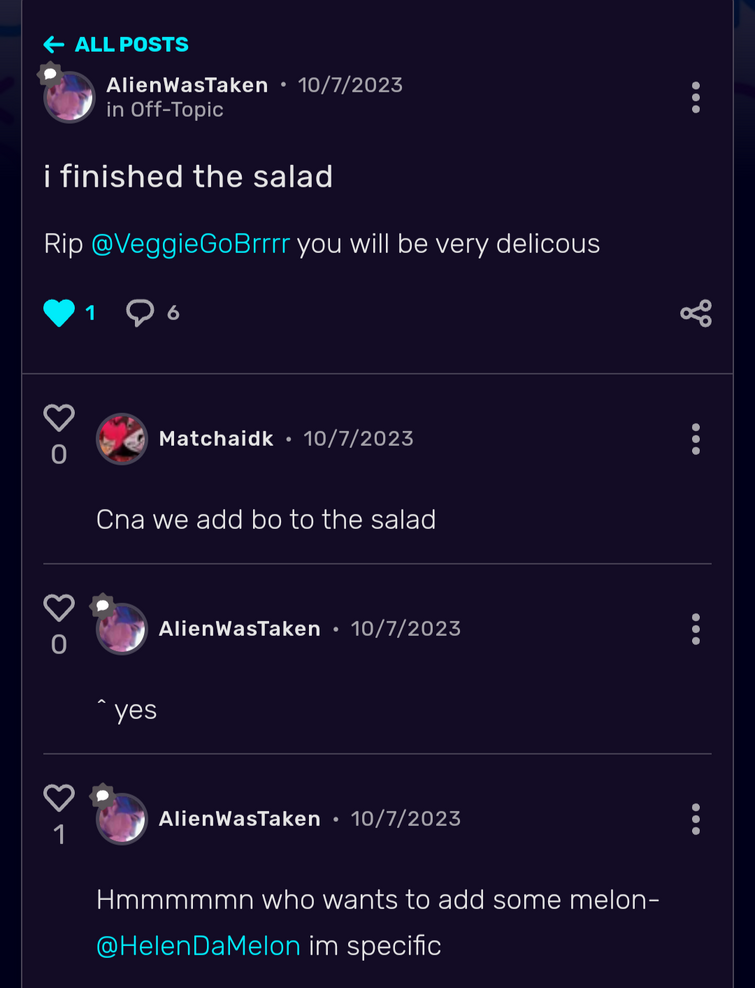755x988 pixels.
Task: Open the @HelenDaMelon mention link
Action: tap(198, 946)
